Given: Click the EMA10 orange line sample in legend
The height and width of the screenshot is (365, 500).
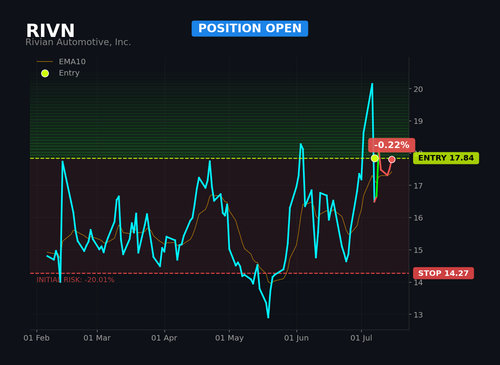Looking at the screenshot, I should click(45, 62).
